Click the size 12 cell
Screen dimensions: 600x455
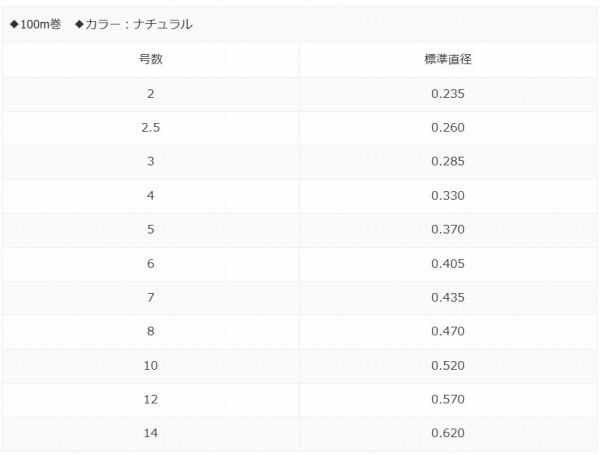pos(150,400)
